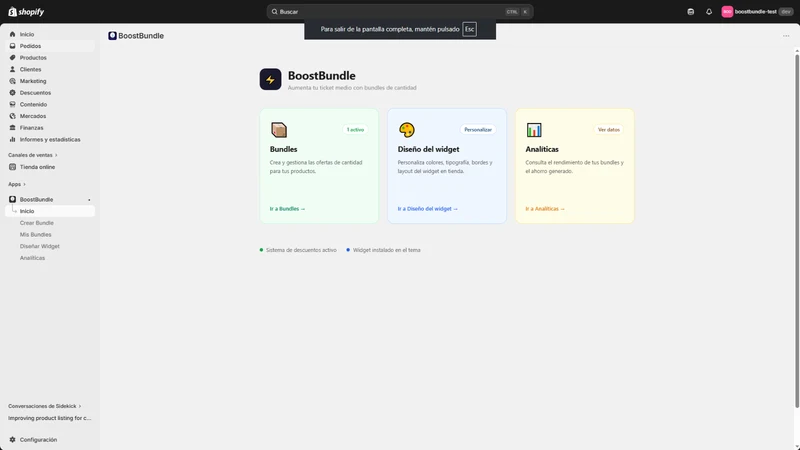The image size is (800, 450).
Task: Click the Personalizar badge button
Action: pos(478,130)
